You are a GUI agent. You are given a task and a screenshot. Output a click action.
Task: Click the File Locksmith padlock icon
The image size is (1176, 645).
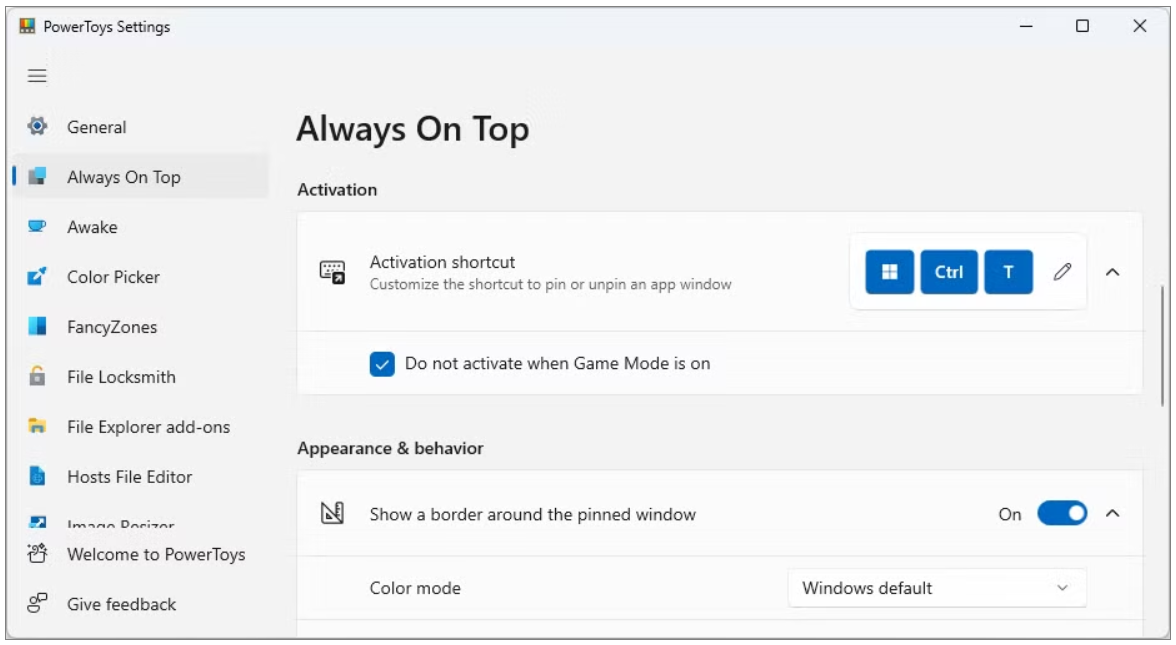point(37,377)
